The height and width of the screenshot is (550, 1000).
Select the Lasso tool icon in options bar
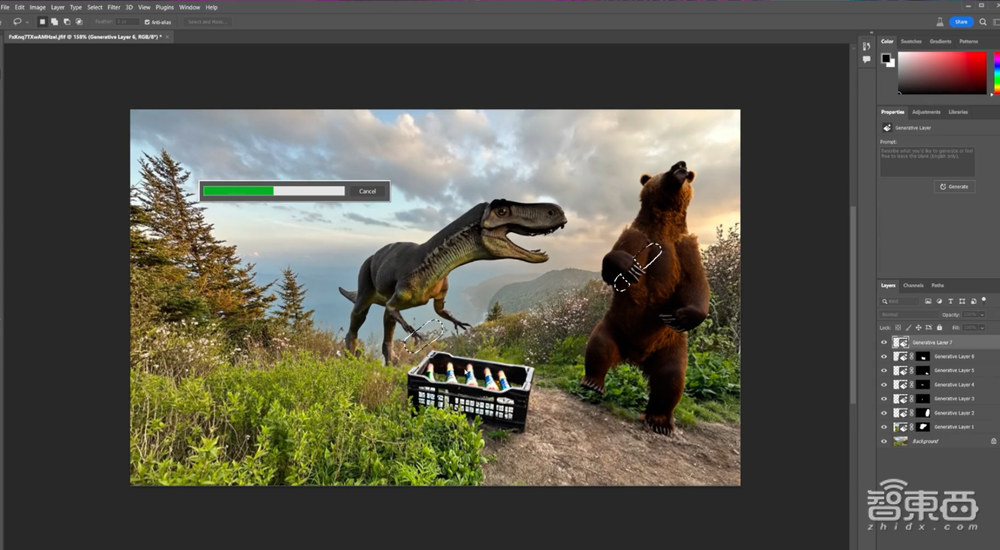[x=18, y=21]
